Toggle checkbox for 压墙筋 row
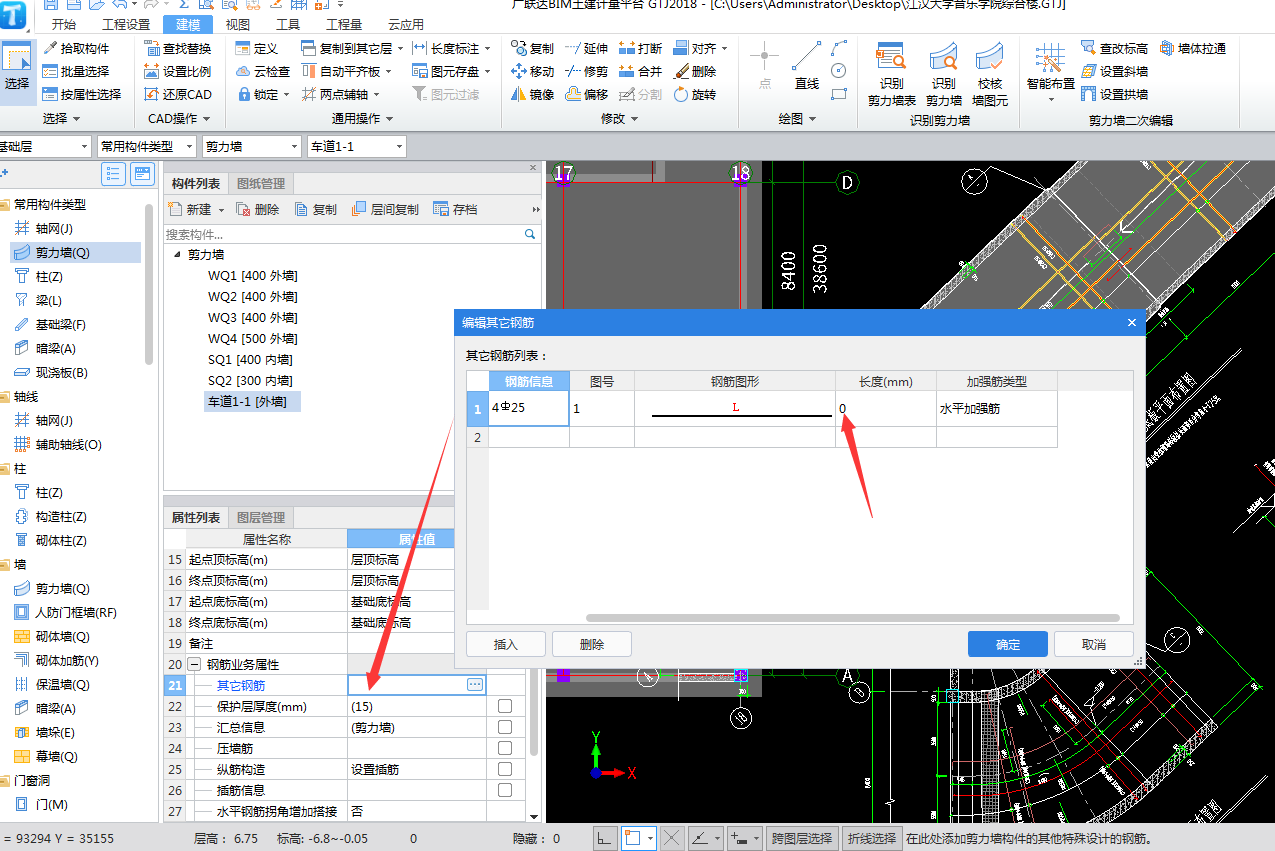Viewport: 1275px width, 851px height. pos(505,748)
